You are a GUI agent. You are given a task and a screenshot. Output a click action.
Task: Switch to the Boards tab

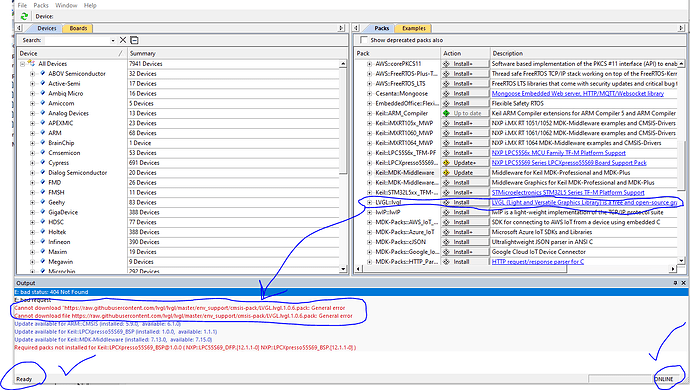pyautogui.click(x=78, y=28)
